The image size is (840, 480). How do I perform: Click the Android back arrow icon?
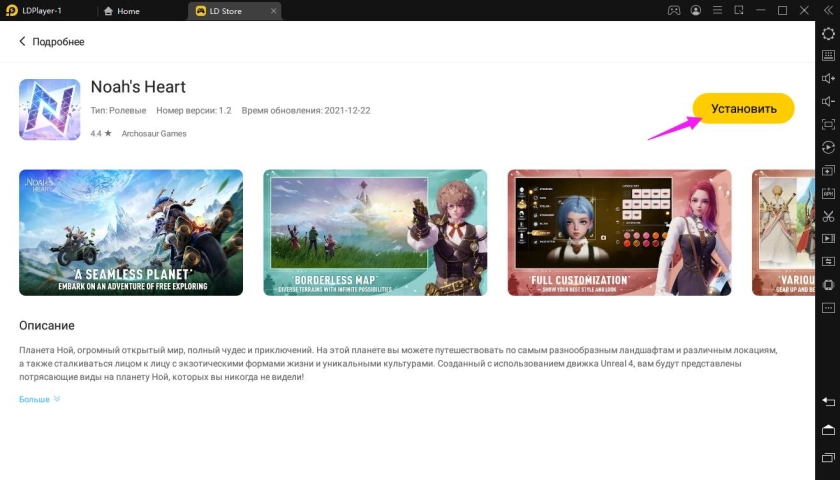click(x=828, y=402)
